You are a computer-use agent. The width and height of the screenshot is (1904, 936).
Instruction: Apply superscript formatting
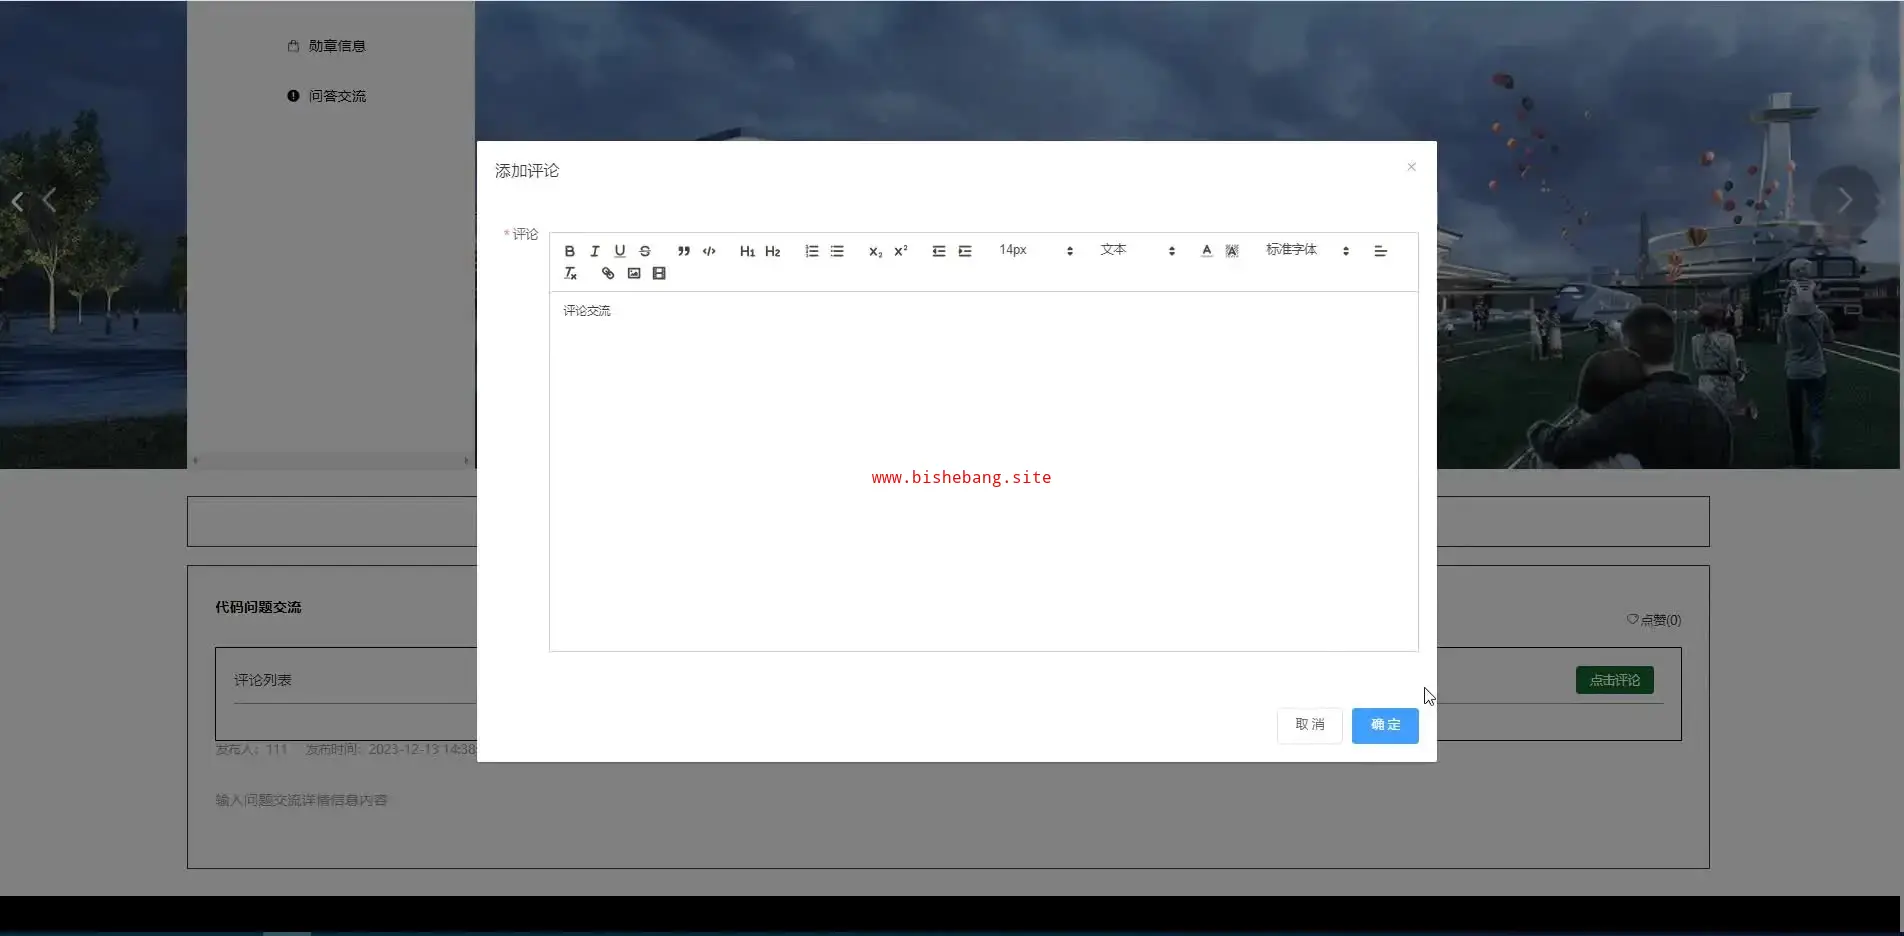coord(901,251)
